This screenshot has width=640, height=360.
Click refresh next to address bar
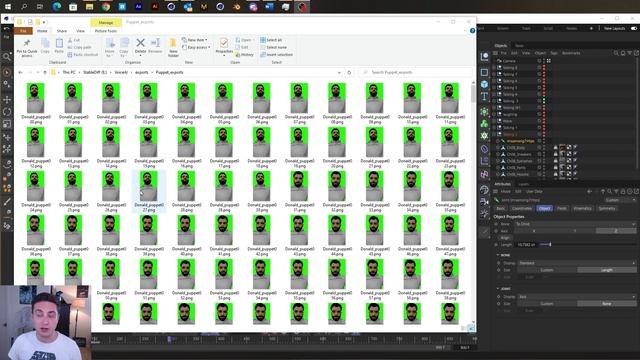coord(349,72)
